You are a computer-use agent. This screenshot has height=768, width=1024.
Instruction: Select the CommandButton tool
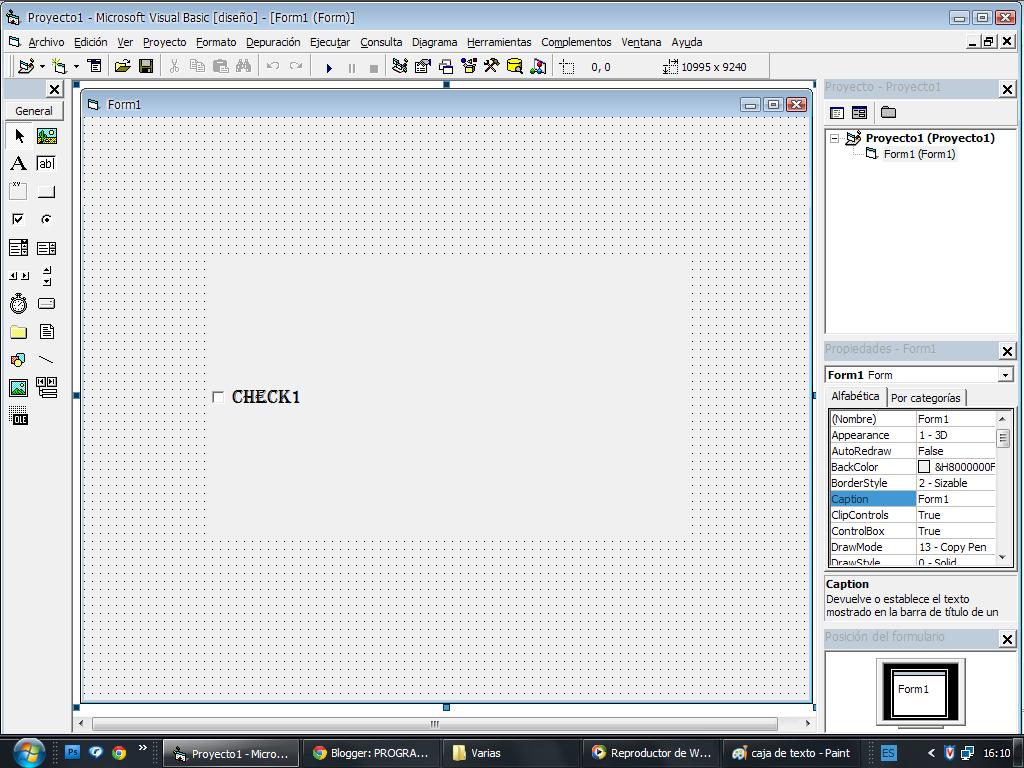coord(45,191)
